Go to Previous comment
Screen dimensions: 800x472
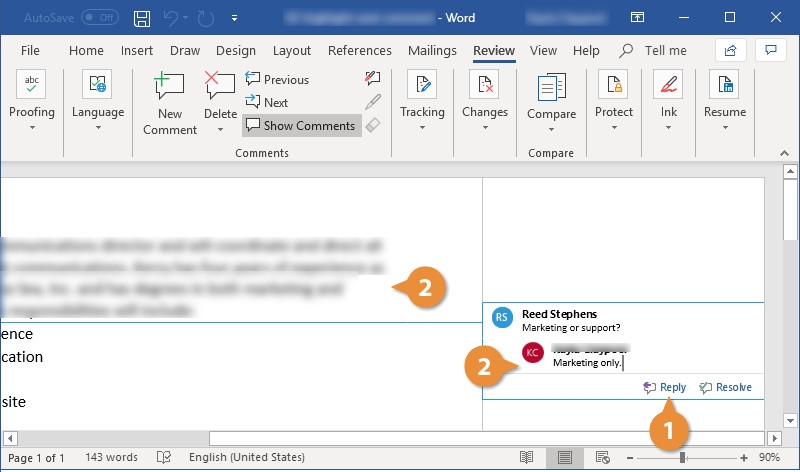pos(277,80)
